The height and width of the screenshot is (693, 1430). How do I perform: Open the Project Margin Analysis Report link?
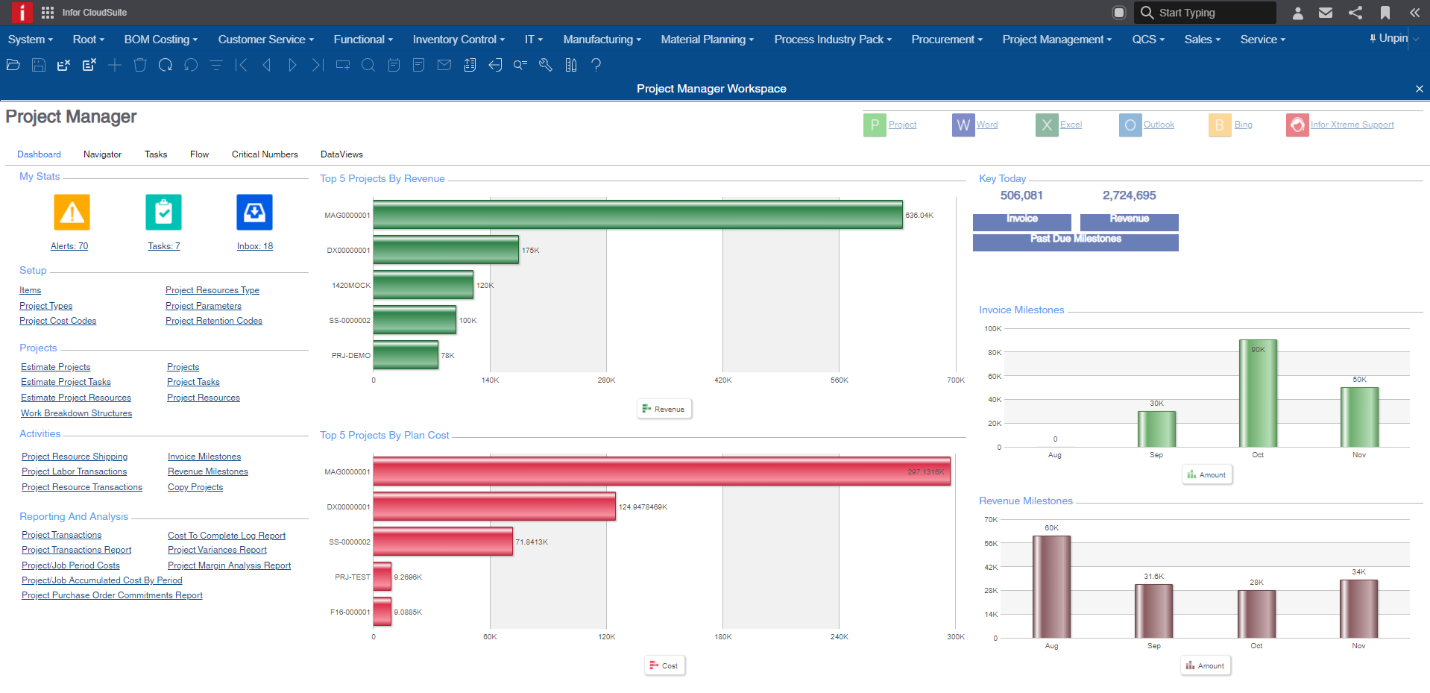tap(229, 565)
